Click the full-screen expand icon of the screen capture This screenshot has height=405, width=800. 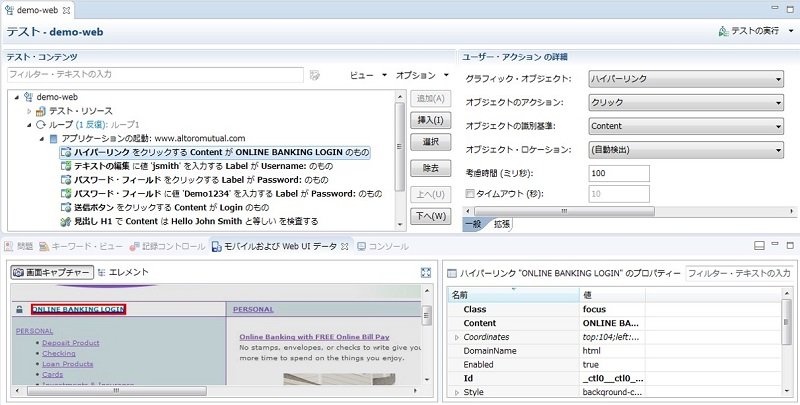coord(427,273)
